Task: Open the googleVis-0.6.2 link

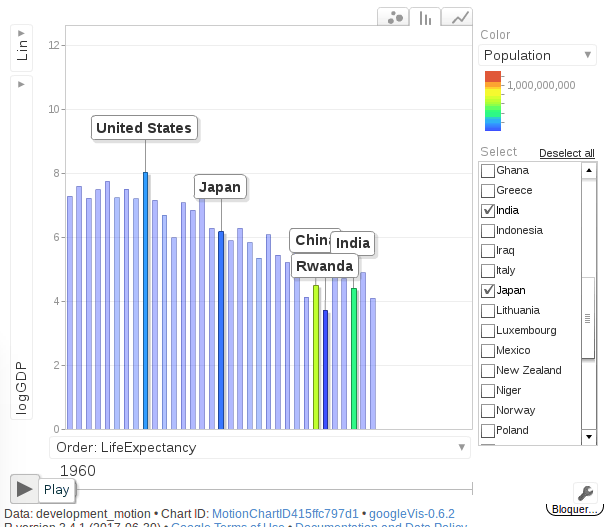Action: 411,514
